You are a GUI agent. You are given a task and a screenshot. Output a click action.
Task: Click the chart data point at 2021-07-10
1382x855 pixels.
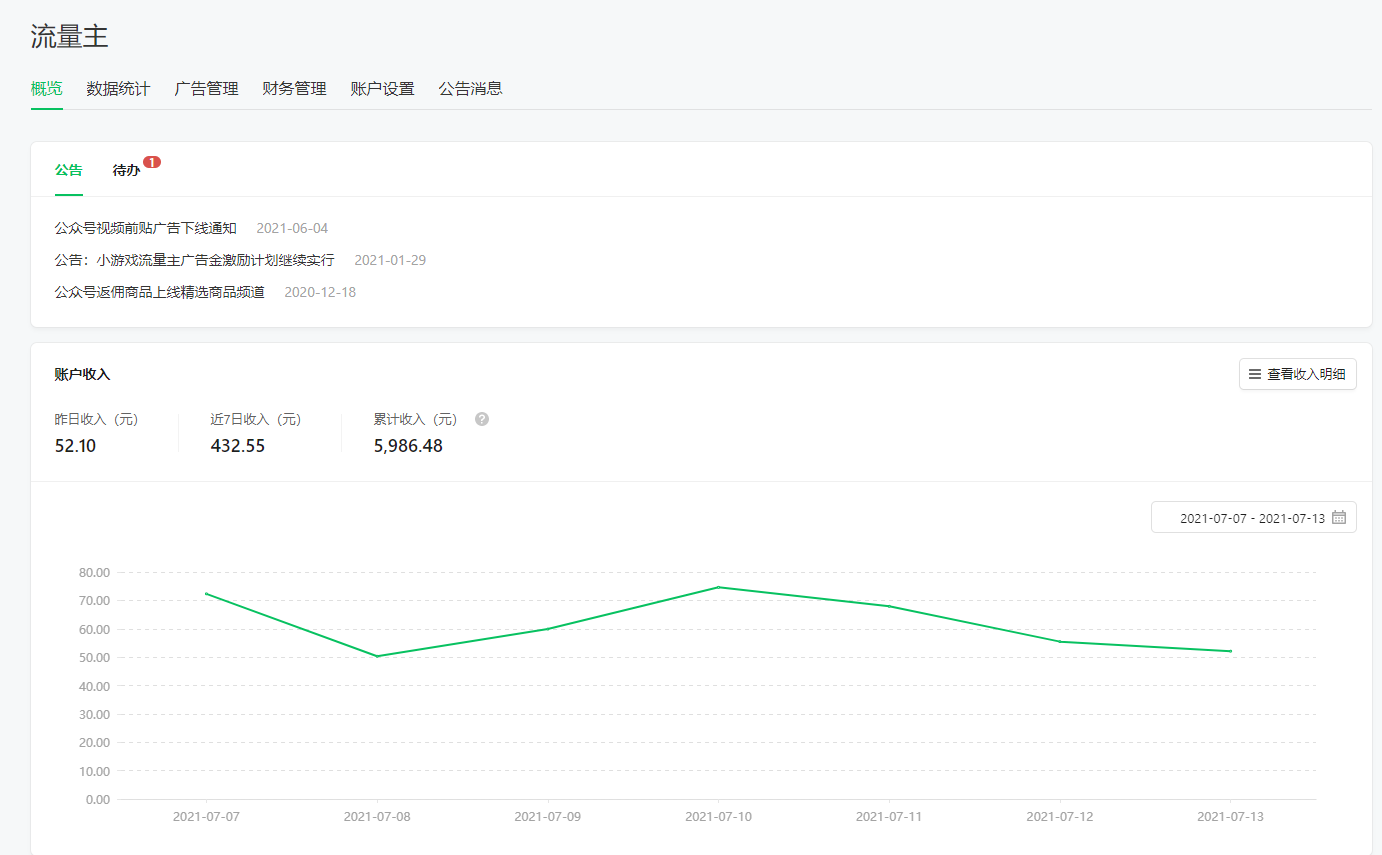(718, 587)
